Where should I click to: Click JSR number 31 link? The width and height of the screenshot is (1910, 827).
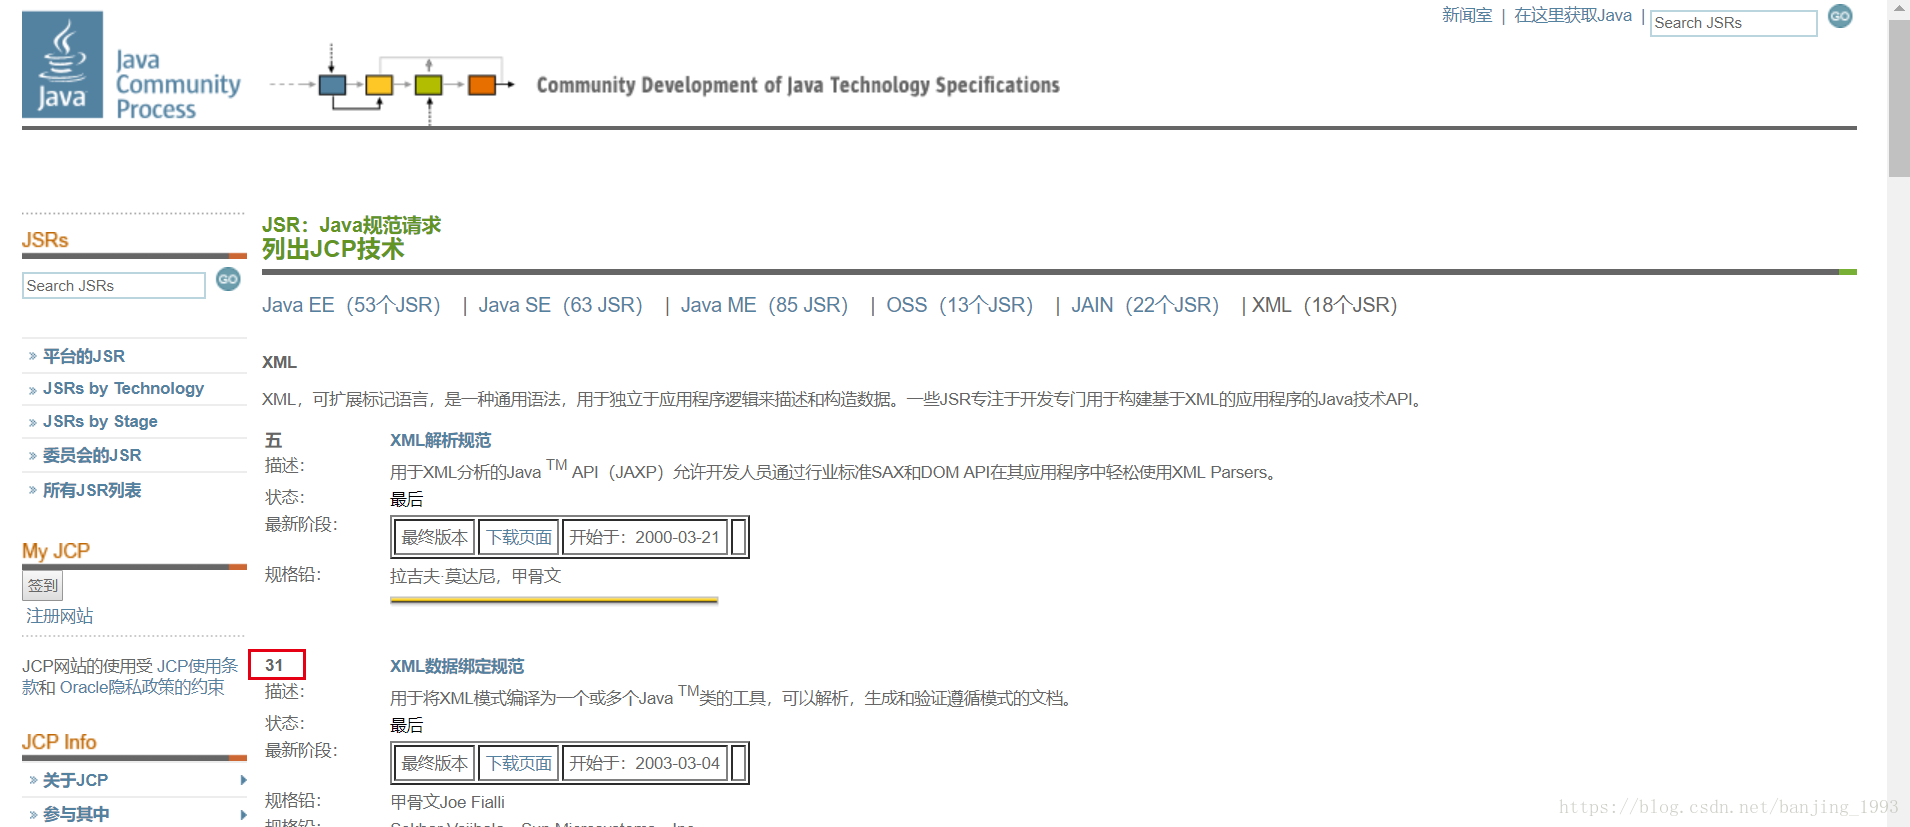274,665
